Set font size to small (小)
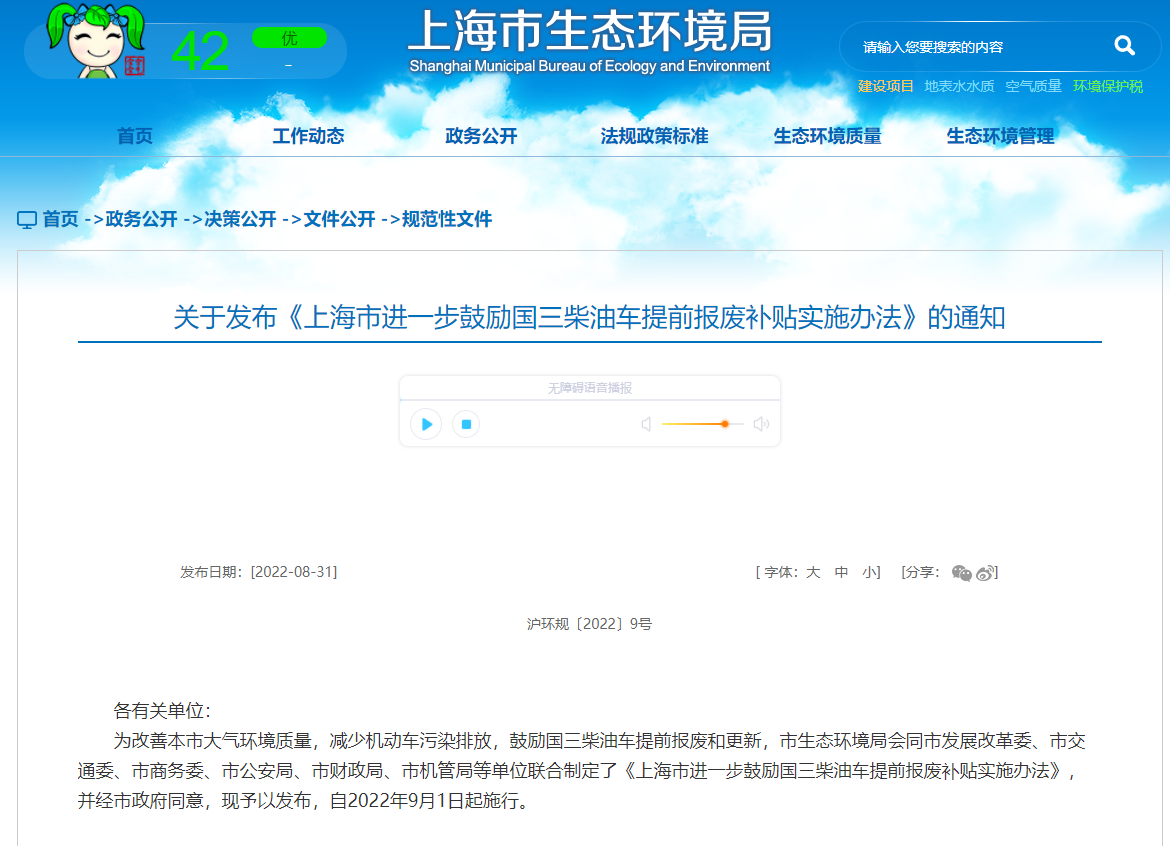This screenshot has height=846, width=1170. [x=868, y=572]
